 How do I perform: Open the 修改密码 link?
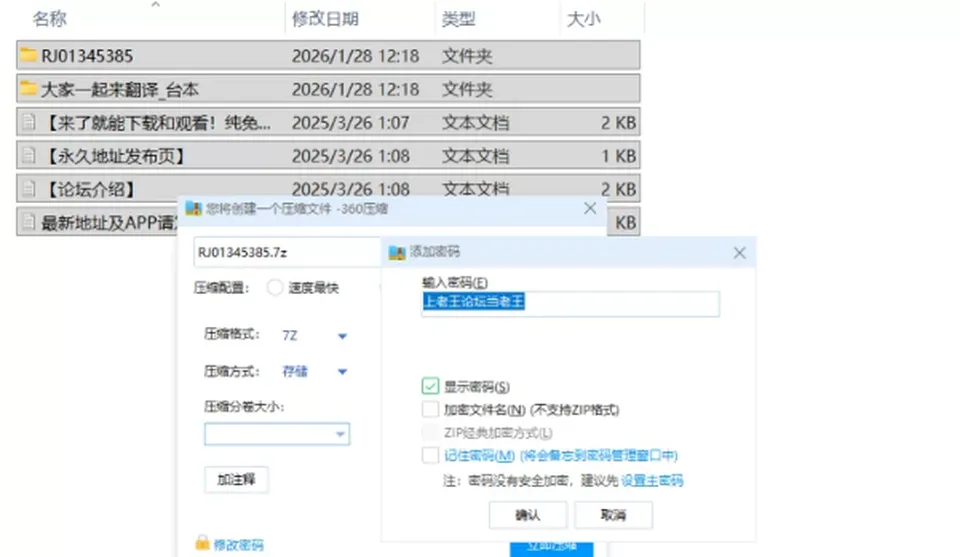click(239, 544)
